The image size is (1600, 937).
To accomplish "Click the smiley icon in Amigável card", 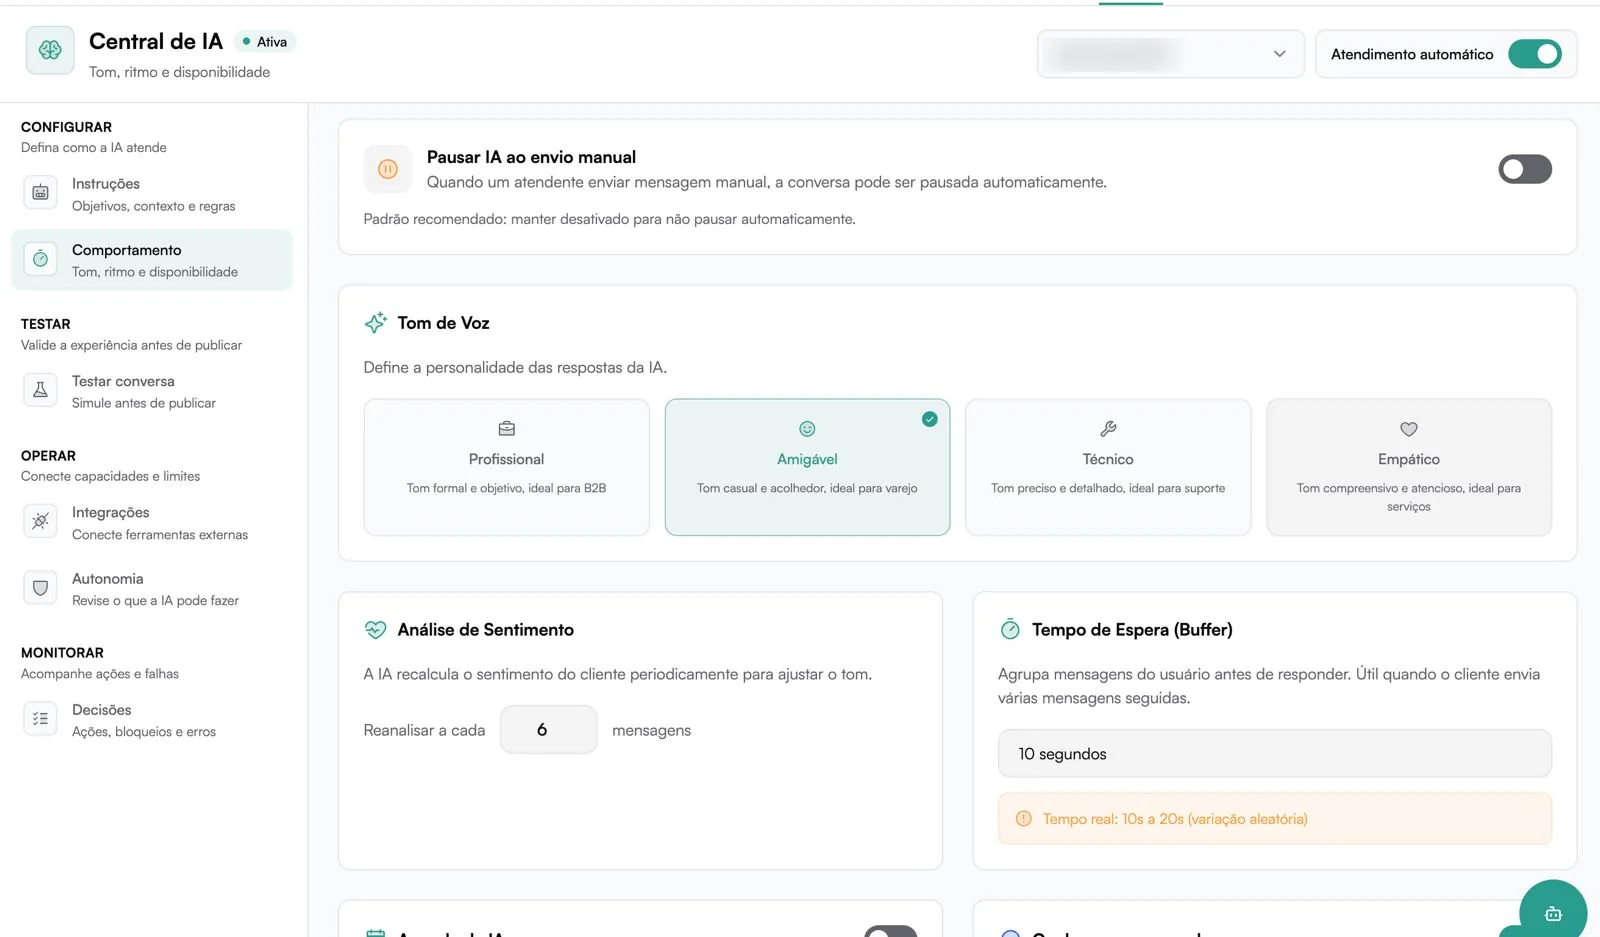I will (x=807, y=429).
